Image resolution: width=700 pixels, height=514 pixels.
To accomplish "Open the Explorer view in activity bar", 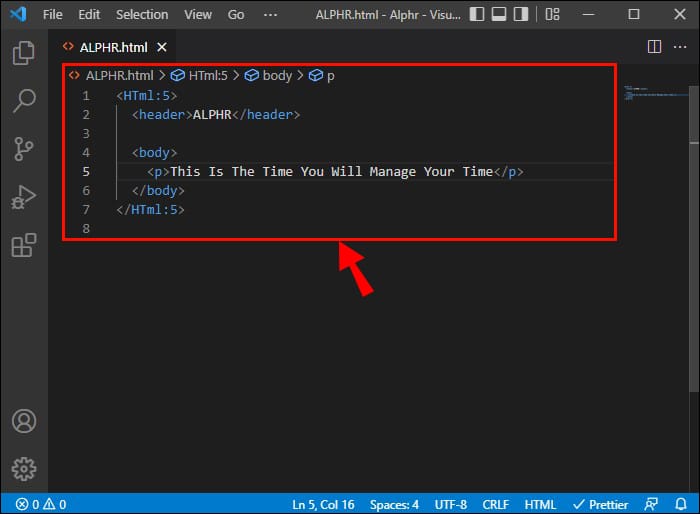I will point(23,53).
